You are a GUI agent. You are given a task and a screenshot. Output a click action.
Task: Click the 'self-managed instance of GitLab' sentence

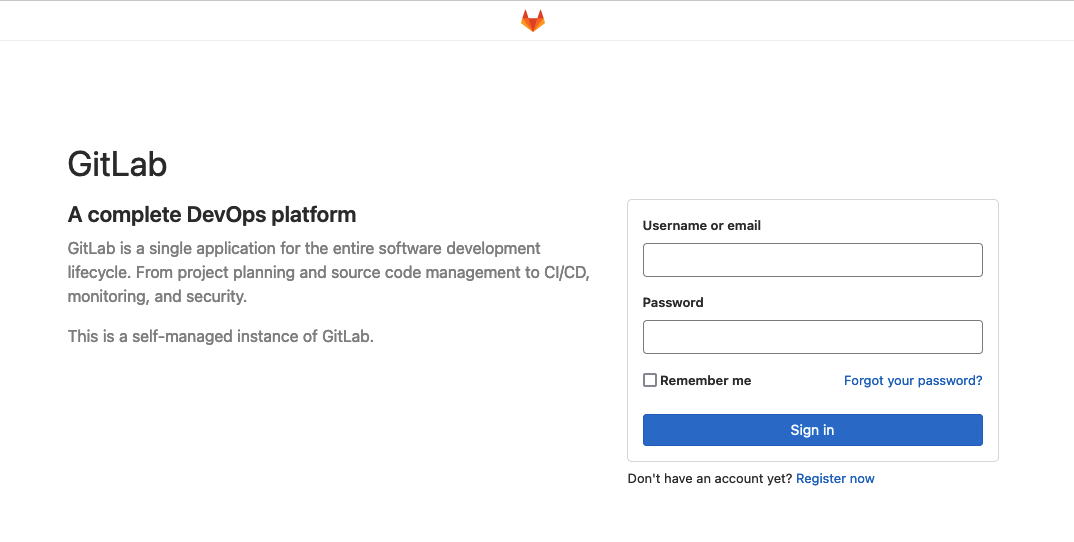221,336
